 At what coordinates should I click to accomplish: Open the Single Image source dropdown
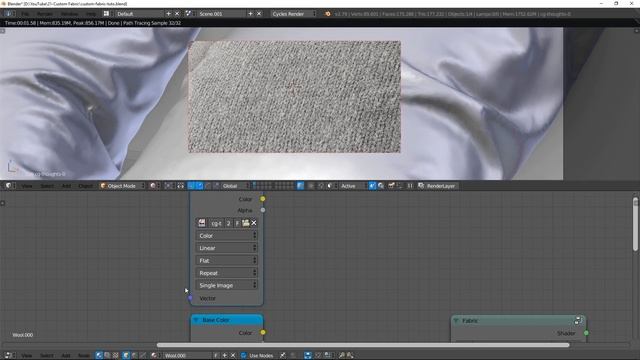227,285
